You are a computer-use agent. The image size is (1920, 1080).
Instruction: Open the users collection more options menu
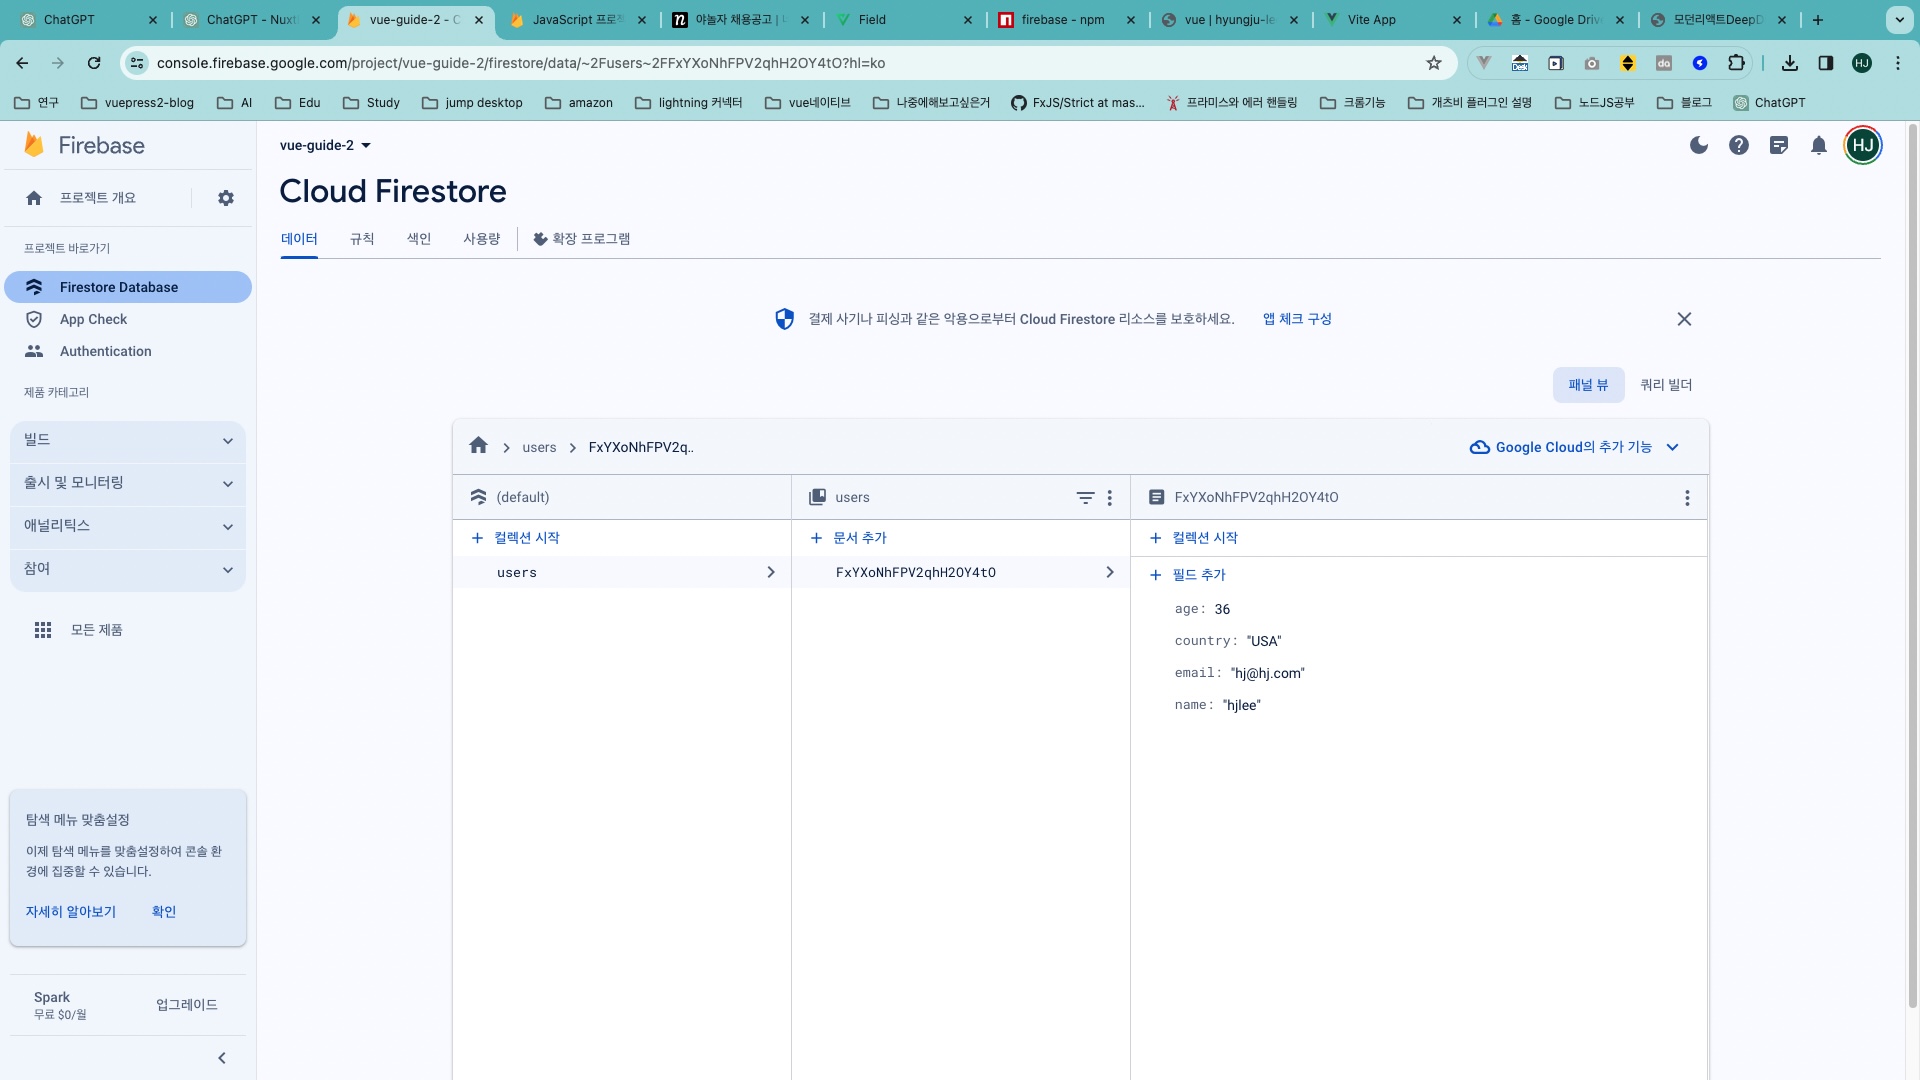(1110, 497)
